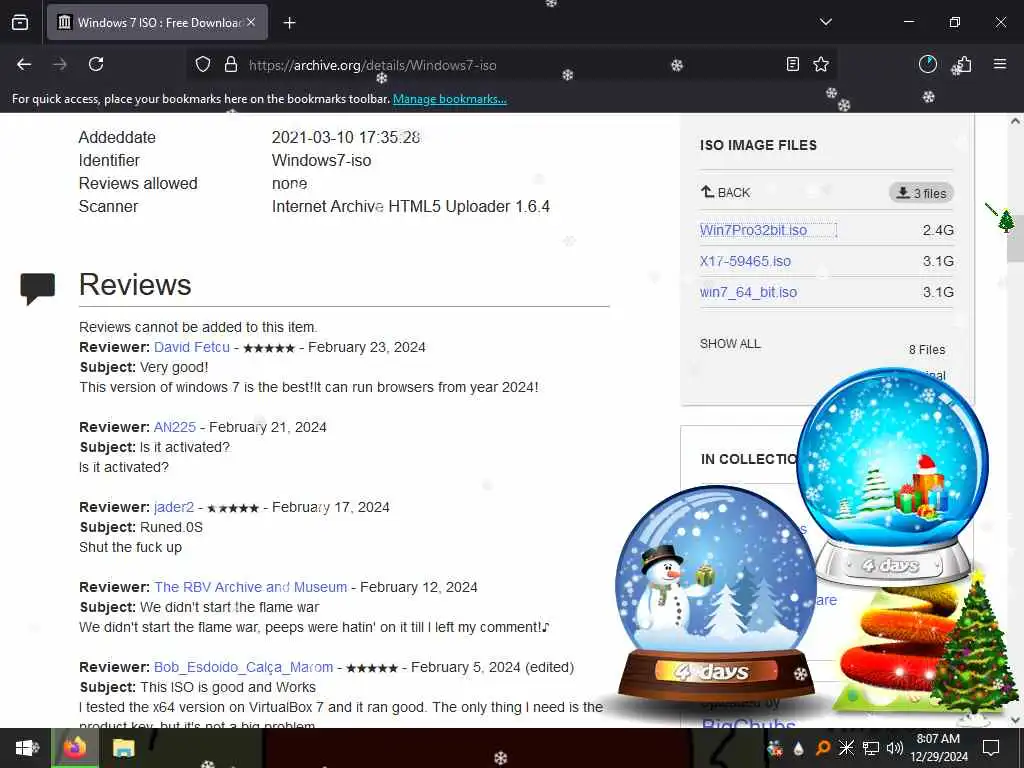Open File Explorer from the taskbar
The height and width of the screenshot is (768, 1024).
[x=123, y=748]
